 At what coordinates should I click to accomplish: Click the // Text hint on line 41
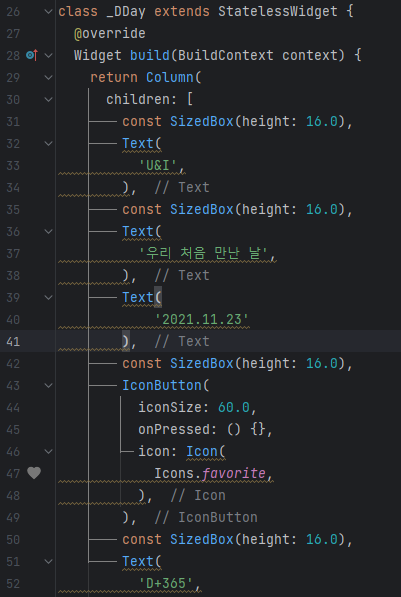click(x=182, y=341)
